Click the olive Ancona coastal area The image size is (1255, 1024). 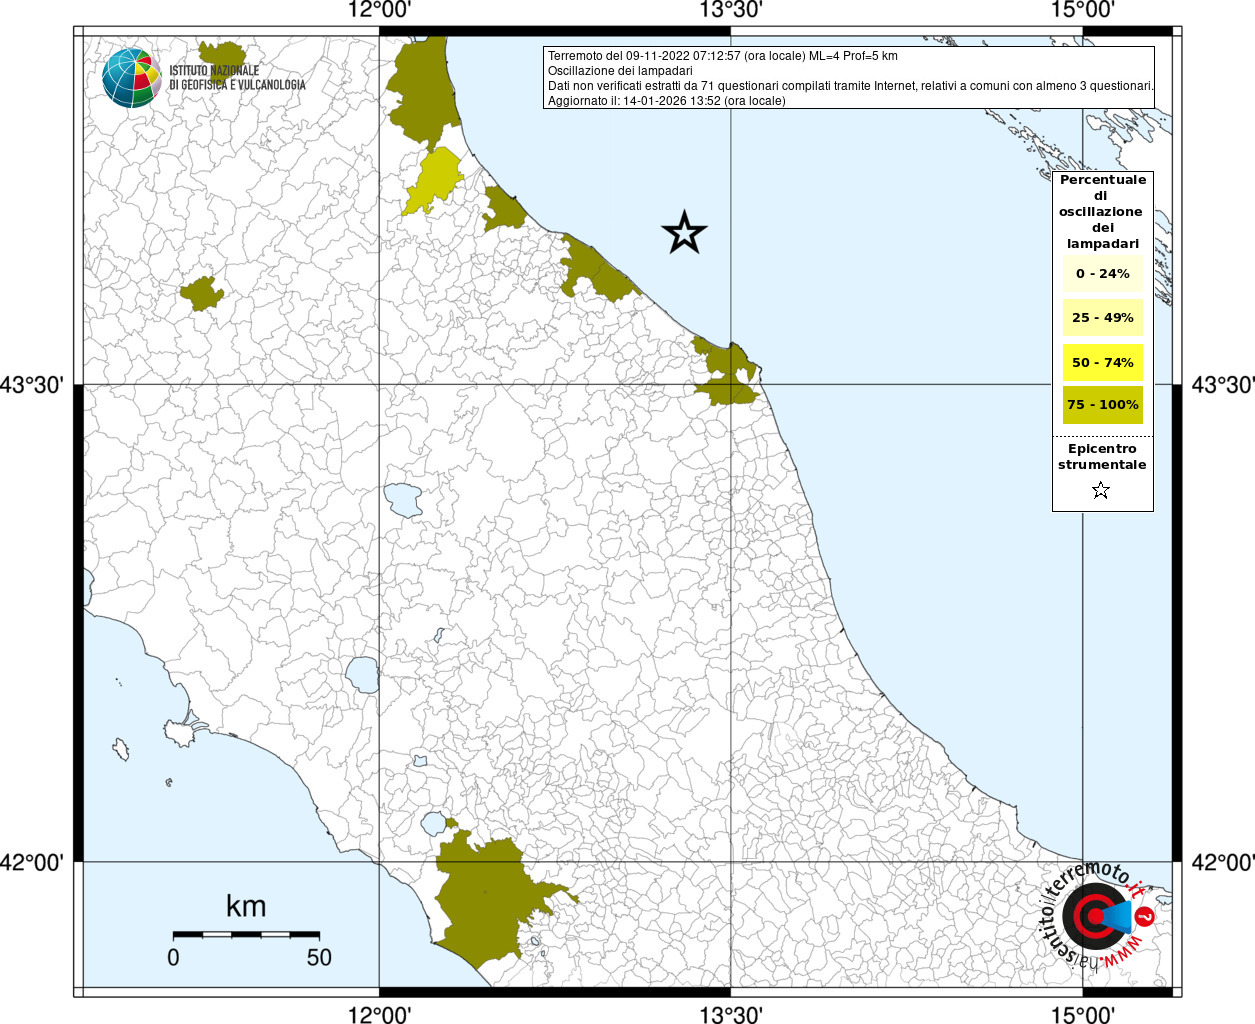click(727, 370)
